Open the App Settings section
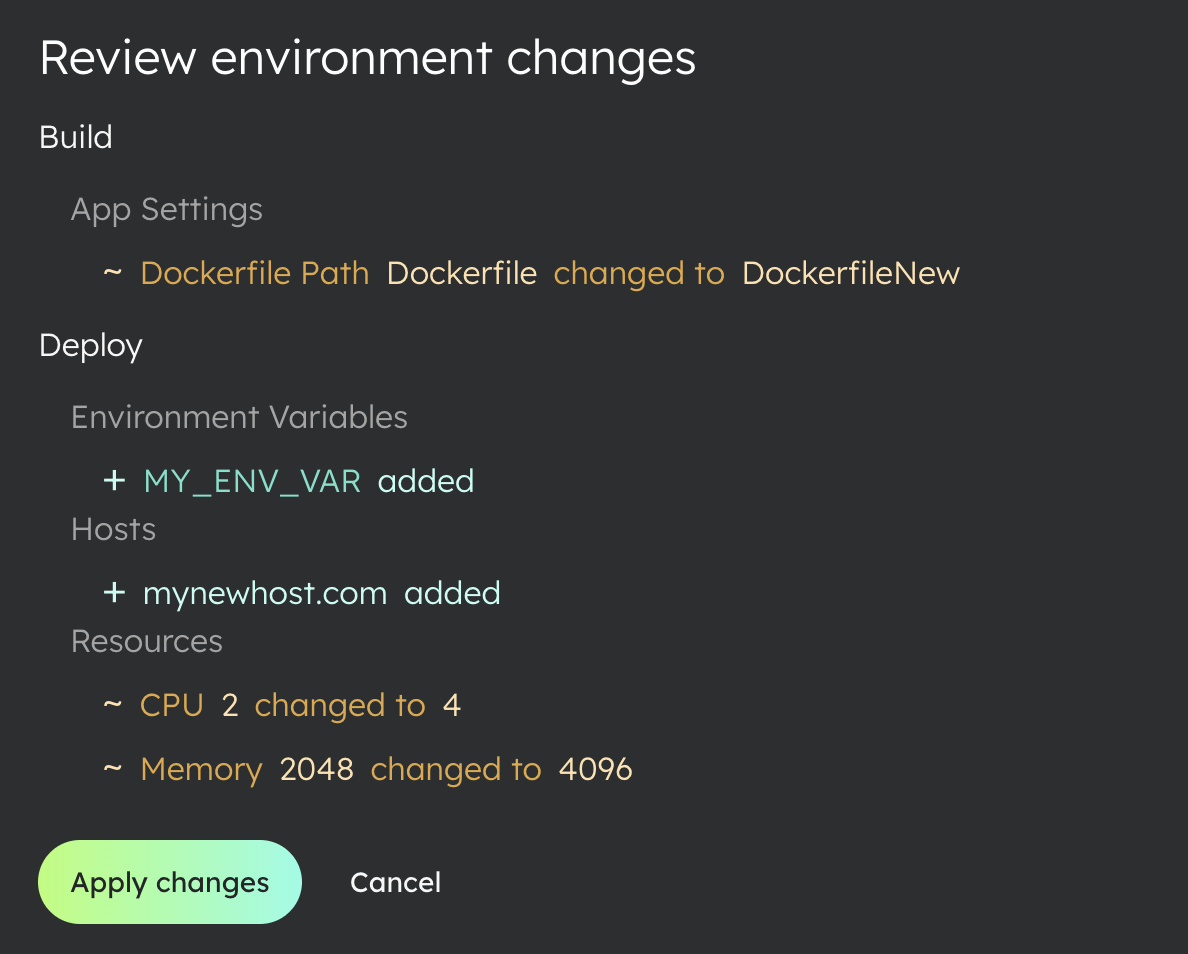 [x=166, y=209]
